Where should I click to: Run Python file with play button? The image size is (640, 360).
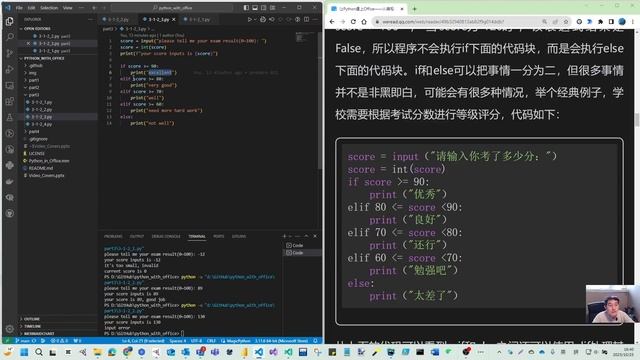249,19
